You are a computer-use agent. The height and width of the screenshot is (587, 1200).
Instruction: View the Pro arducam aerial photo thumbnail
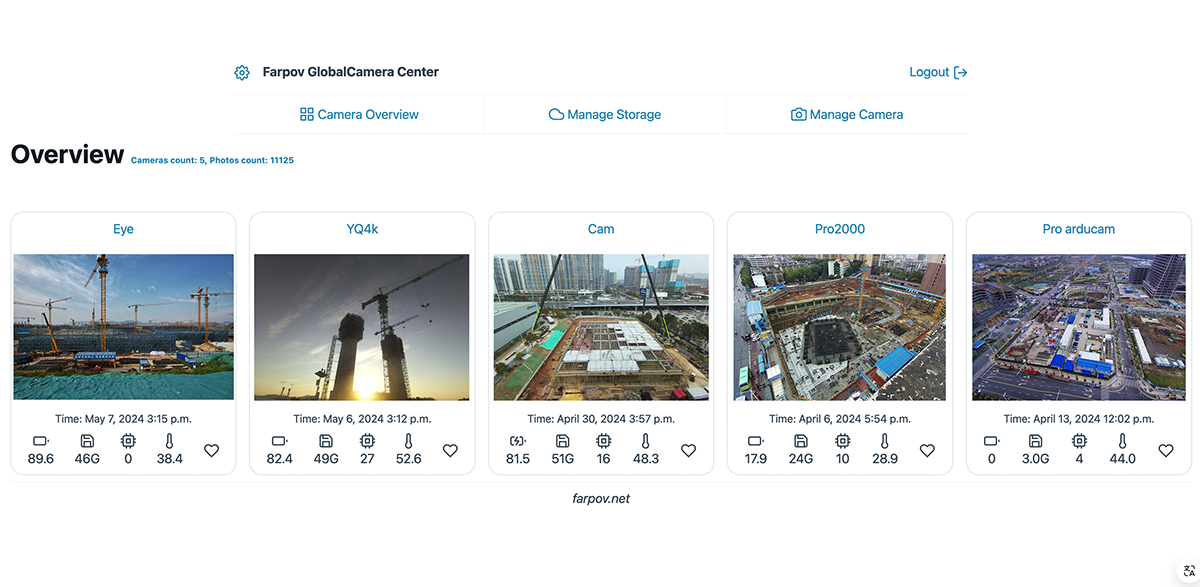pos(1079,327)
